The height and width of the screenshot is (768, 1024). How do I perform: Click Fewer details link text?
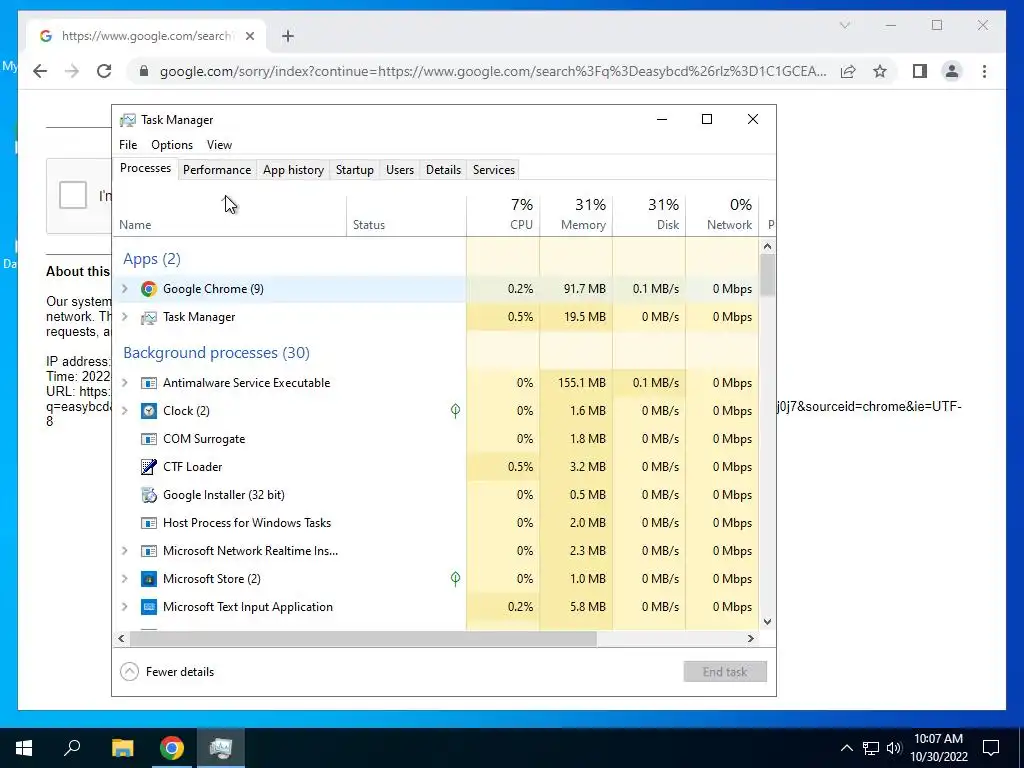[180, 671]
